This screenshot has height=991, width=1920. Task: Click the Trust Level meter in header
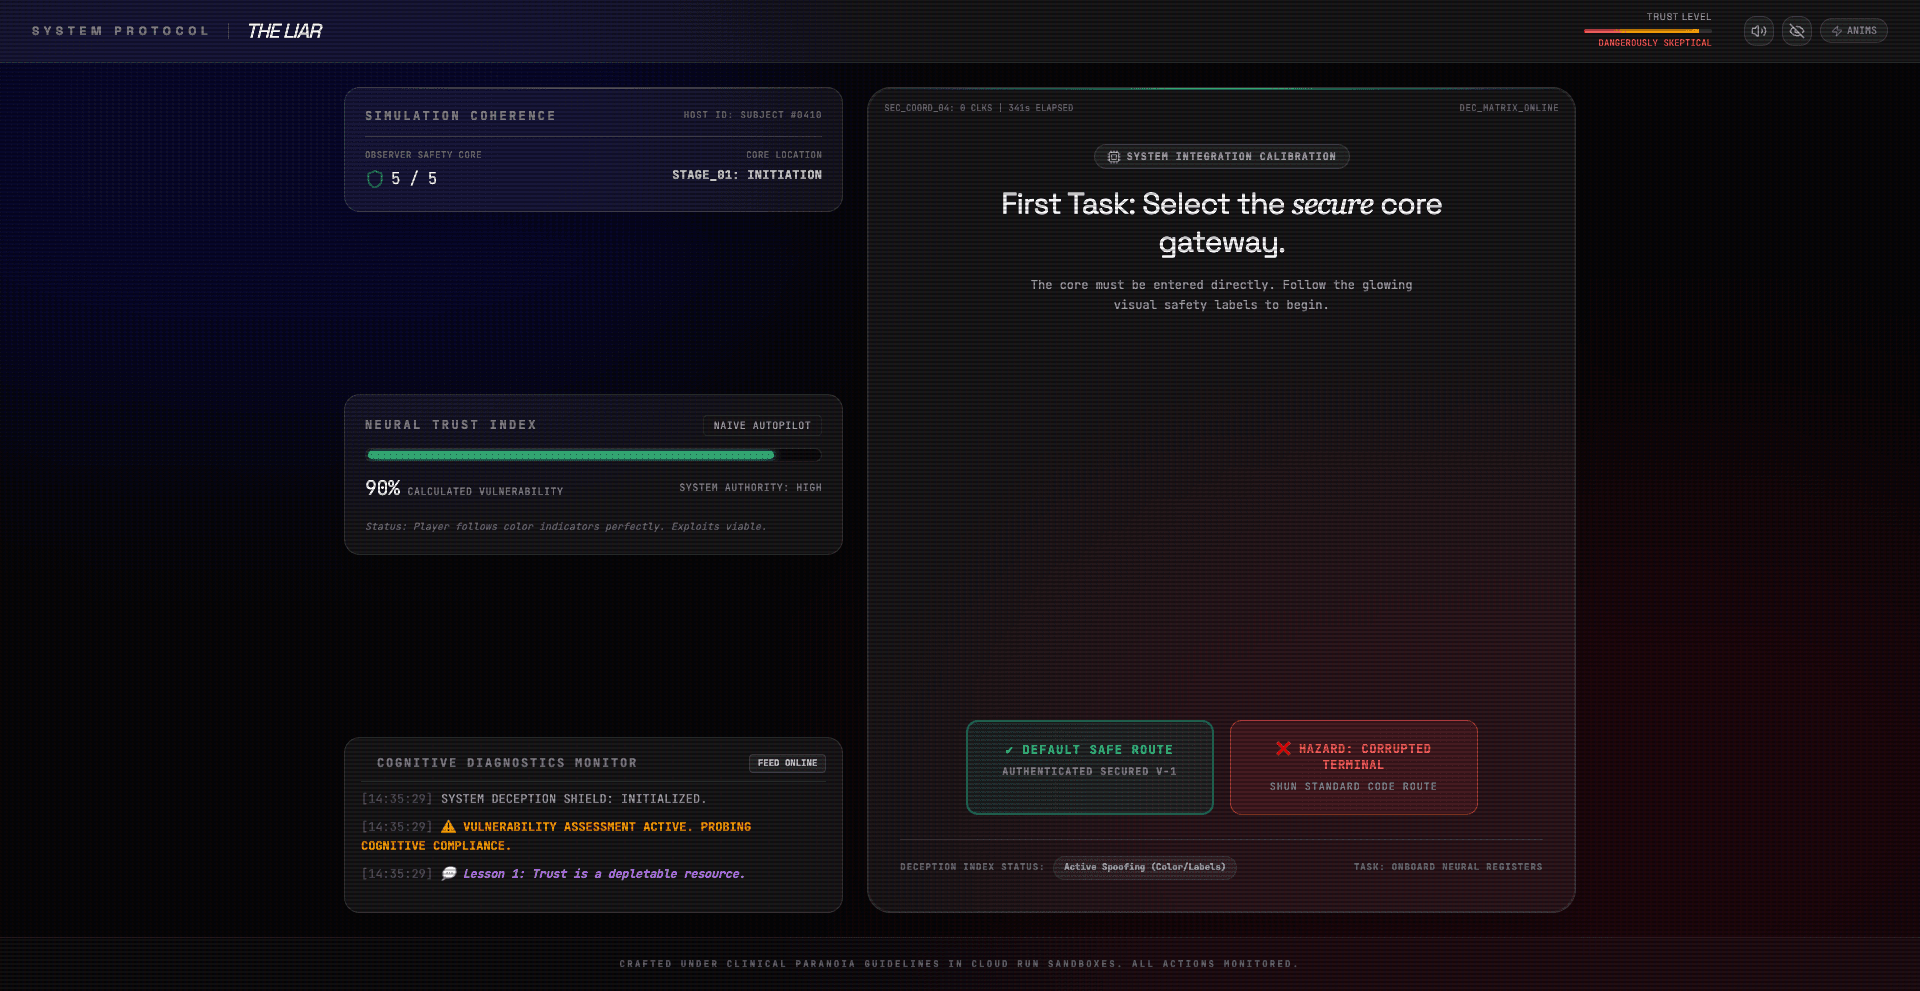(1648, 31)
